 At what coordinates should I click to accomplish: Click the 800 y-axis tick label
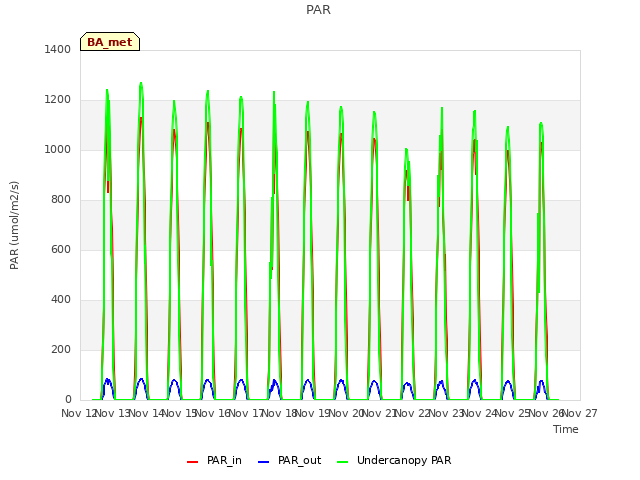(x=61, y=200)
